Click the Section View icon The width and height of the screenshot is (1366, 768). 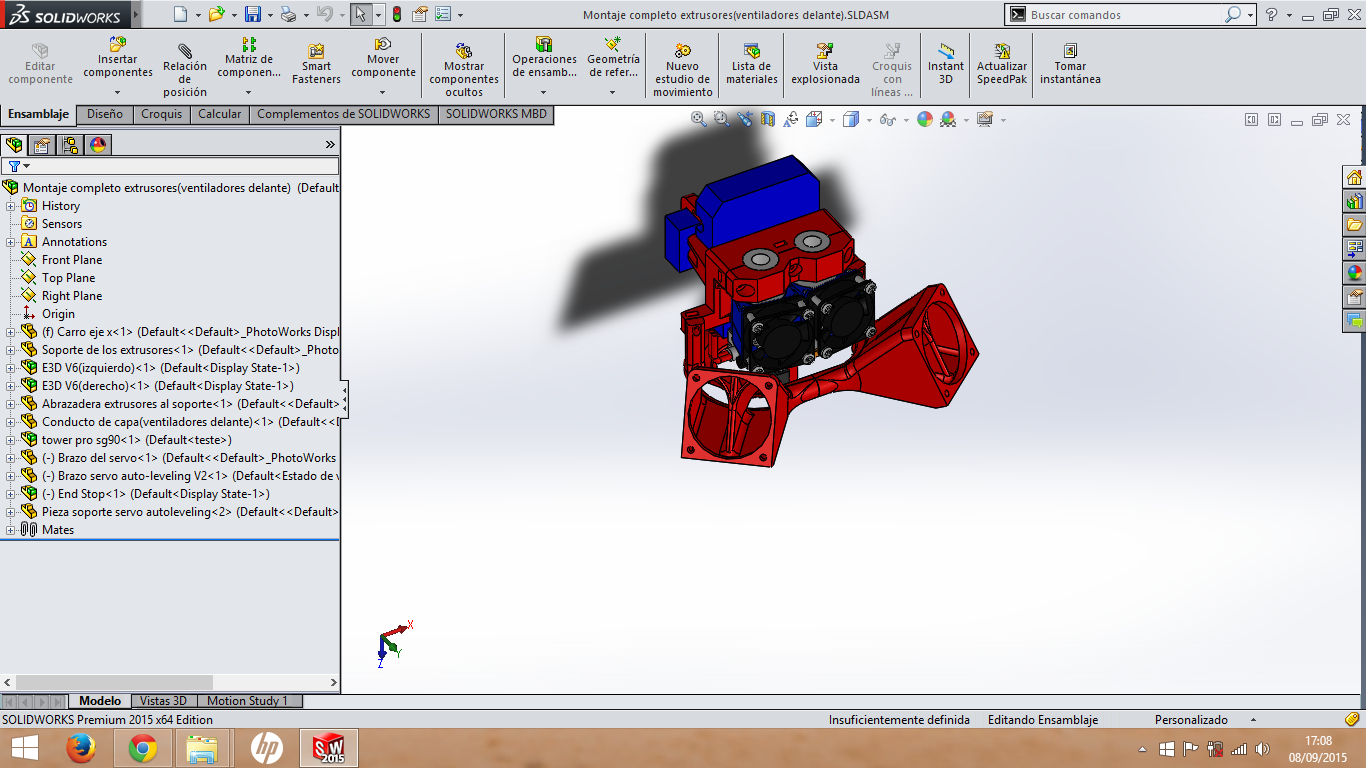[768, 119]
